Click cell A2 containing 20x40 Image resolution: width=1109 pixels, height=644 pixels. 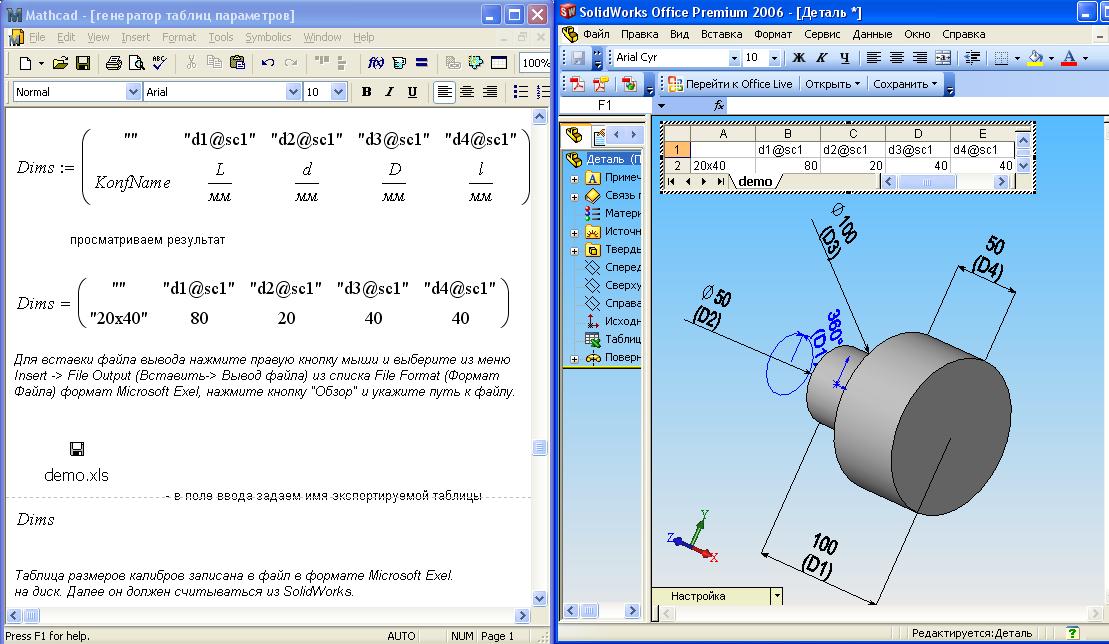[723, 165]
